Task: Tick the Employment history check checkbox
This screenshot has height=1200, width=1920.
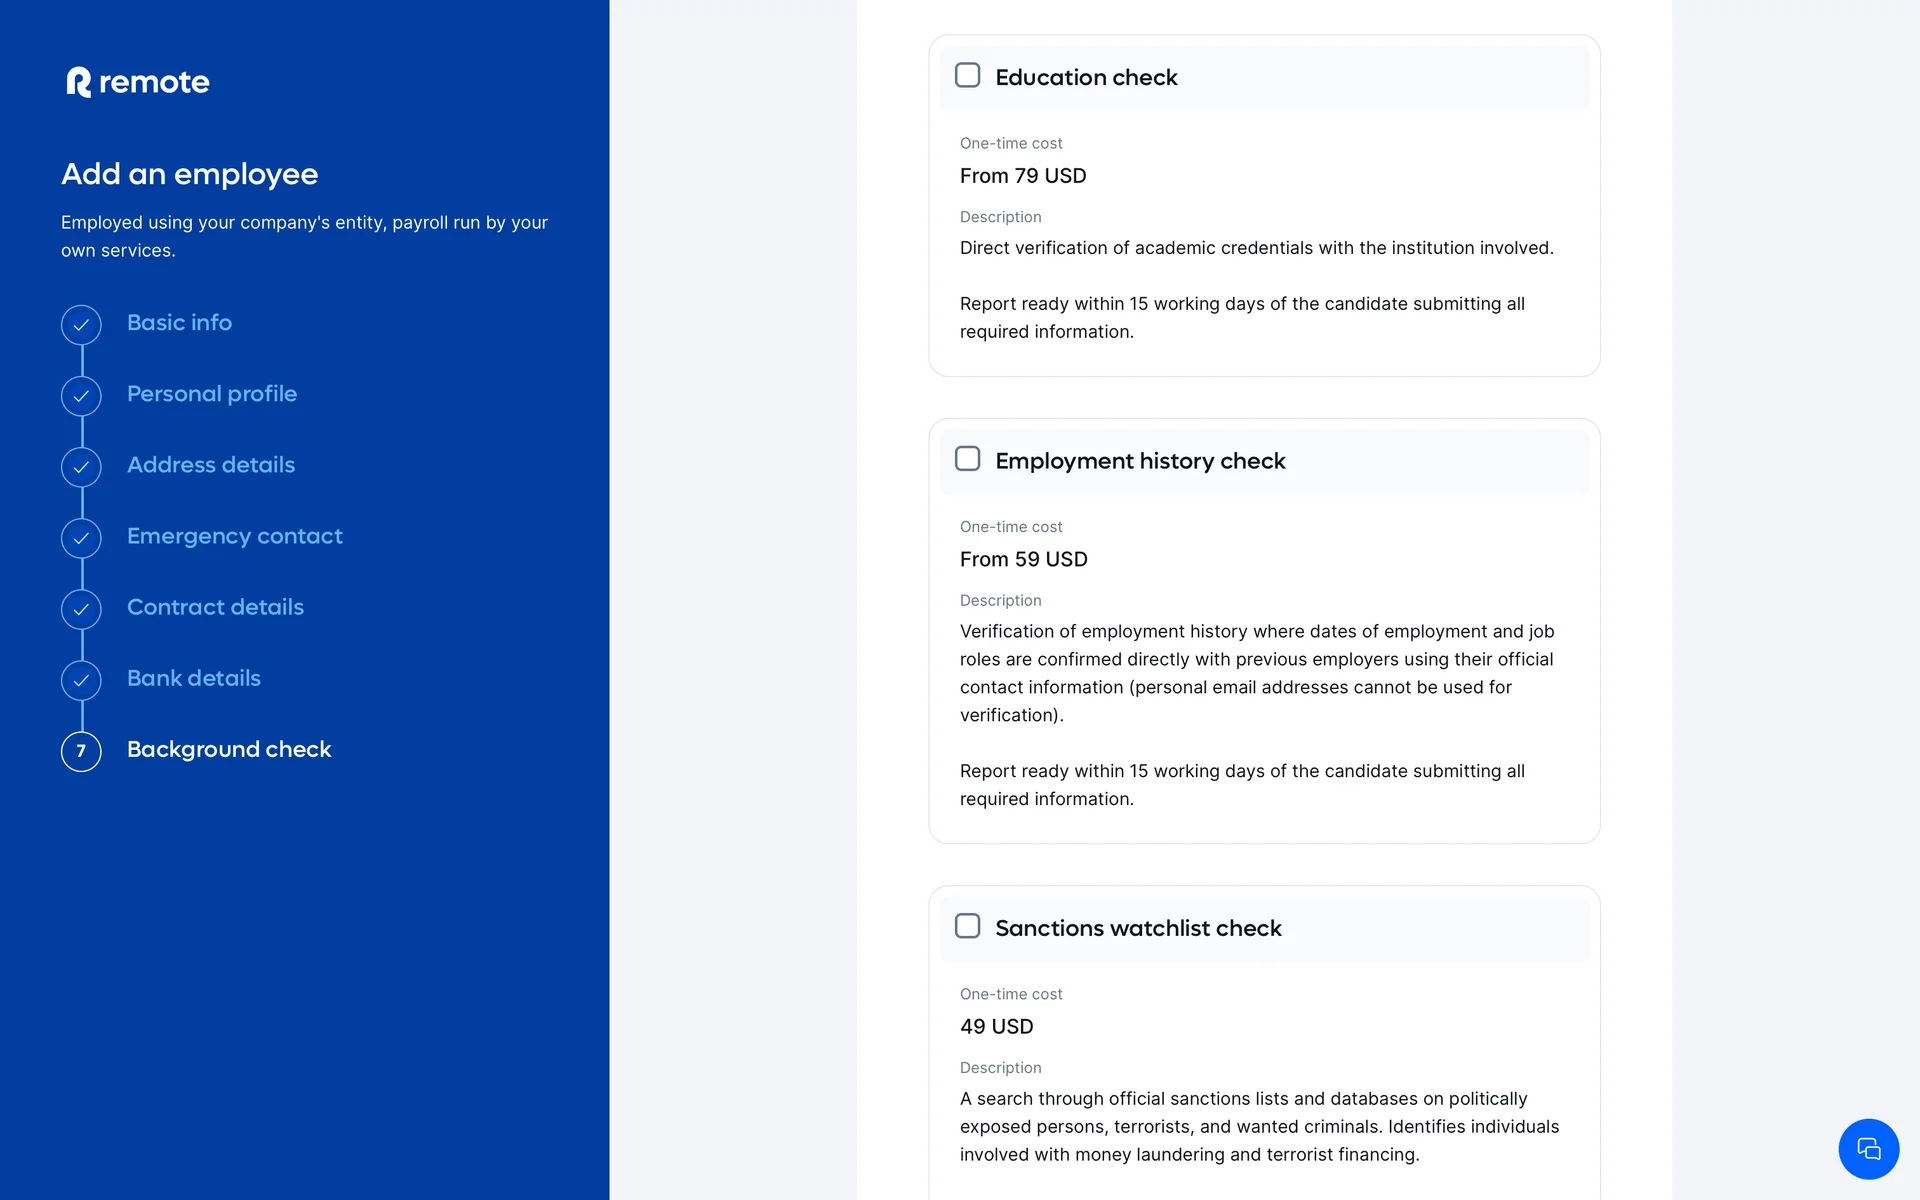Action: 967,459
